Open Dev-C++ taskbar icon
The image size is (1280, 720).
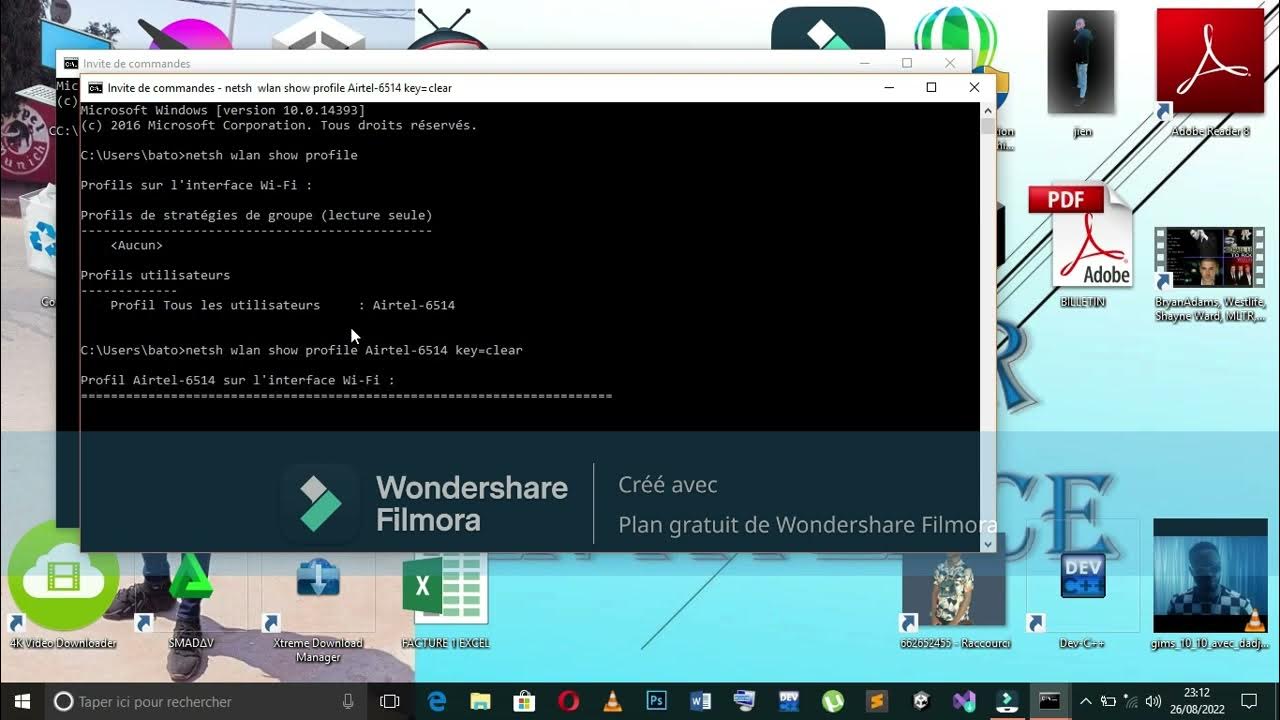pyautogui.click(x=788, y=701)
